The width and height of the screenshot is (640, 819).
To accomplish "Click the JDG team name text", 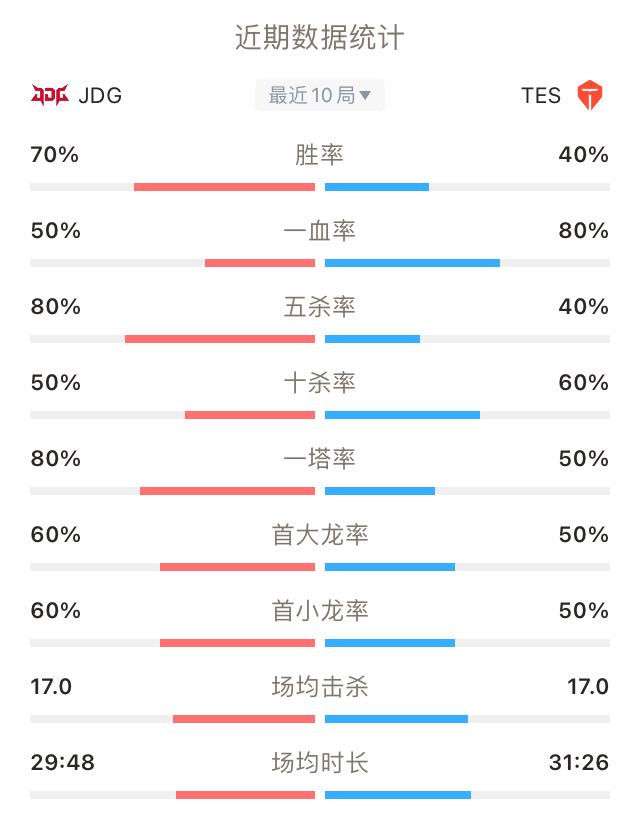I will click(100, 96).
